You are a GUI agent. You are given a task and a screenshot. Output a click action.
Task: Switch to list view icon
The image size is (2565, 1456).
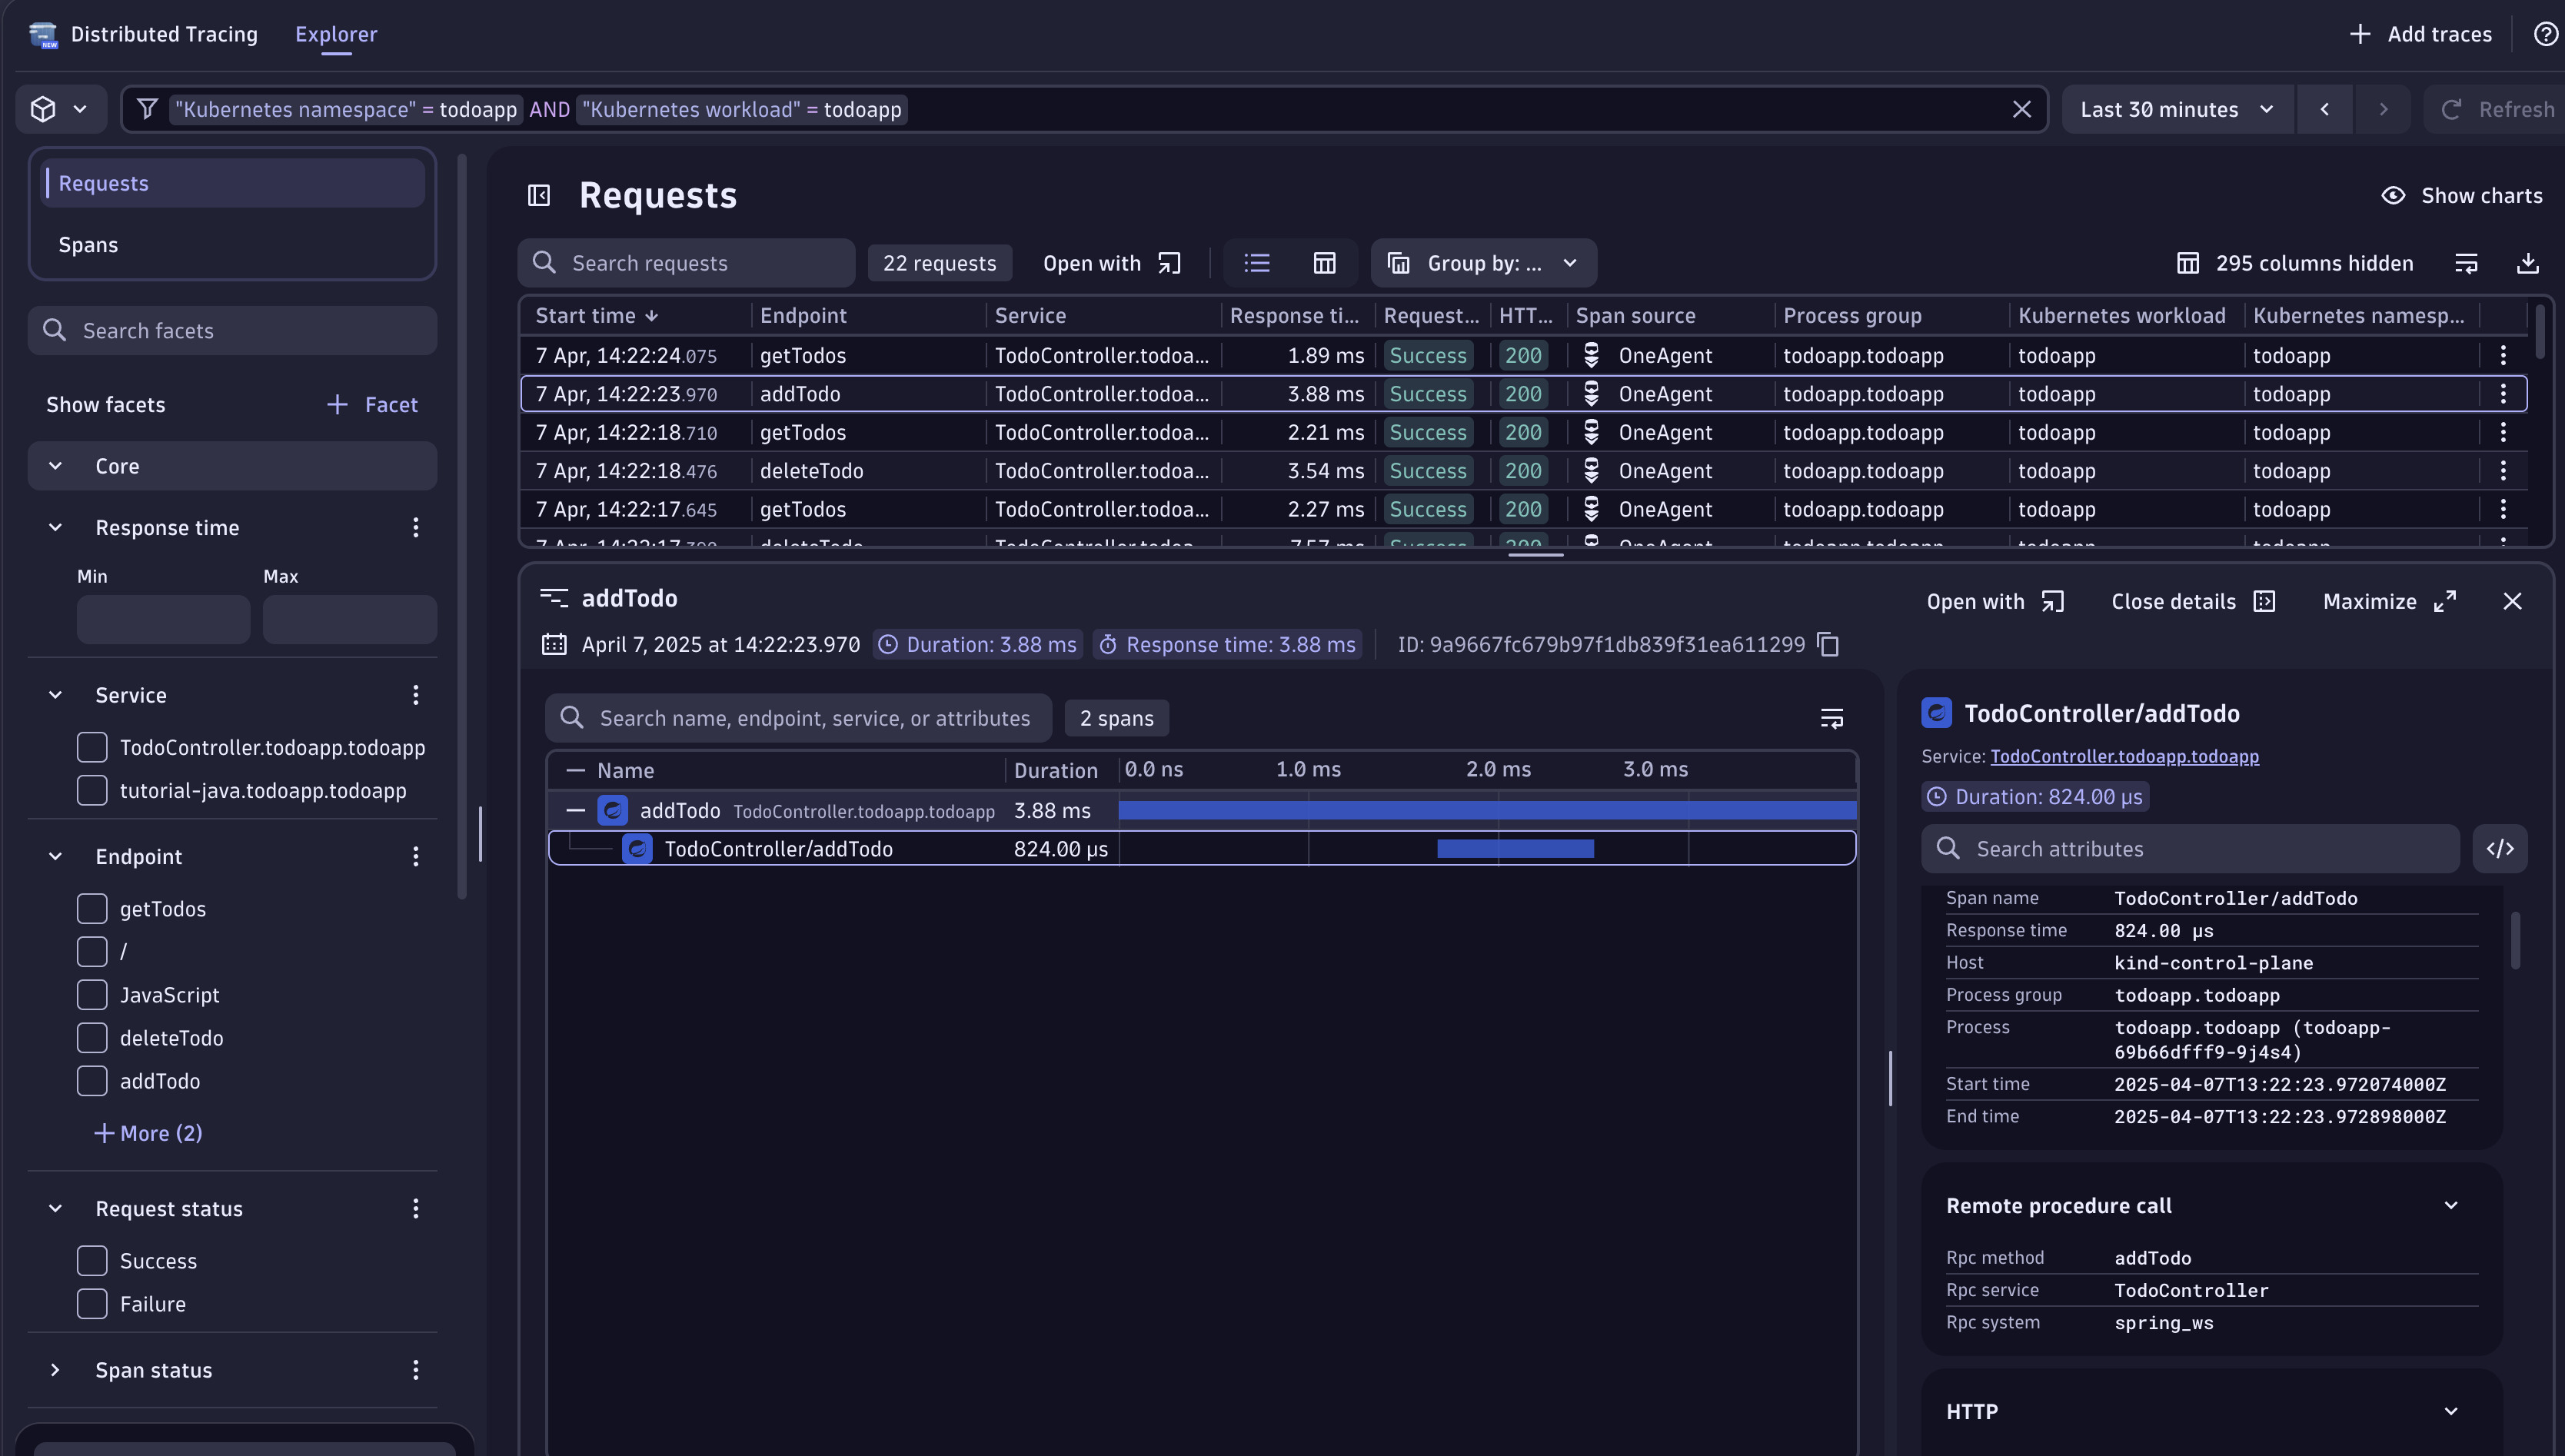(1257, 263)
